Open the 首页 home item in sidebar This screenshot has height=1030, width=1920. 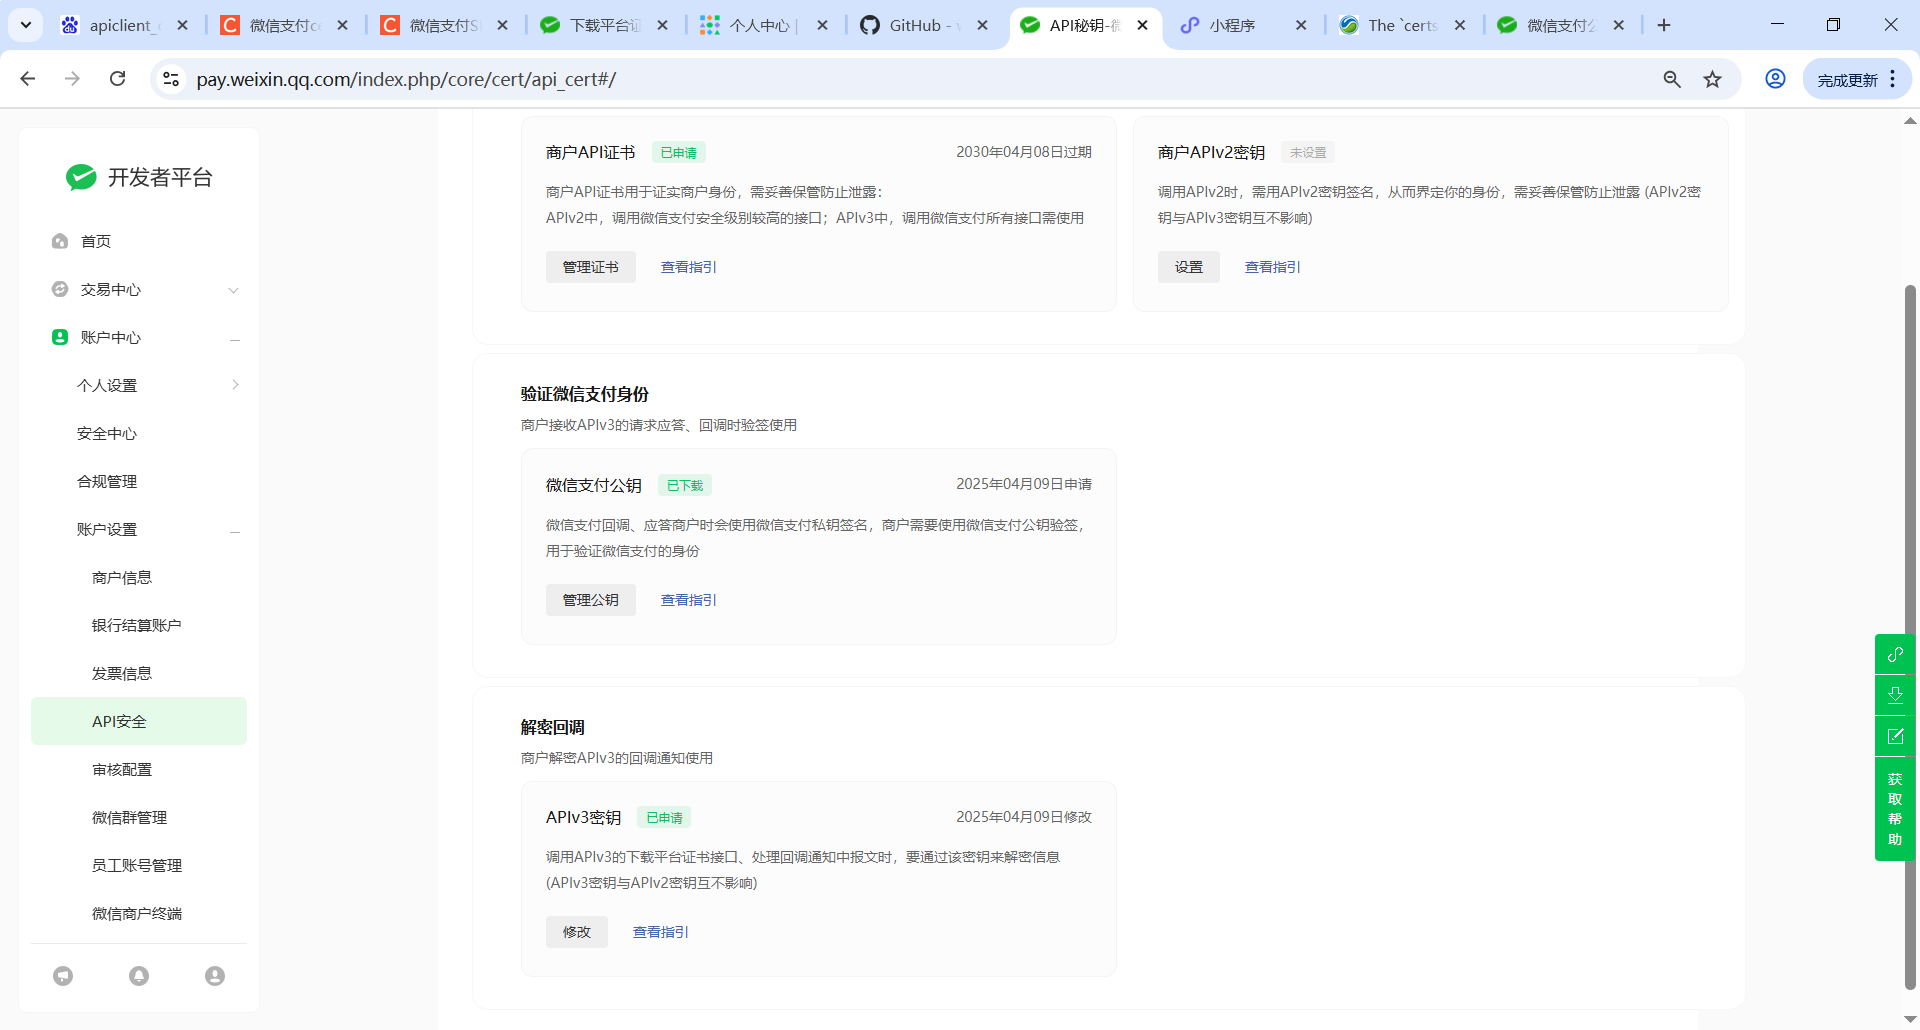[96, 241]
